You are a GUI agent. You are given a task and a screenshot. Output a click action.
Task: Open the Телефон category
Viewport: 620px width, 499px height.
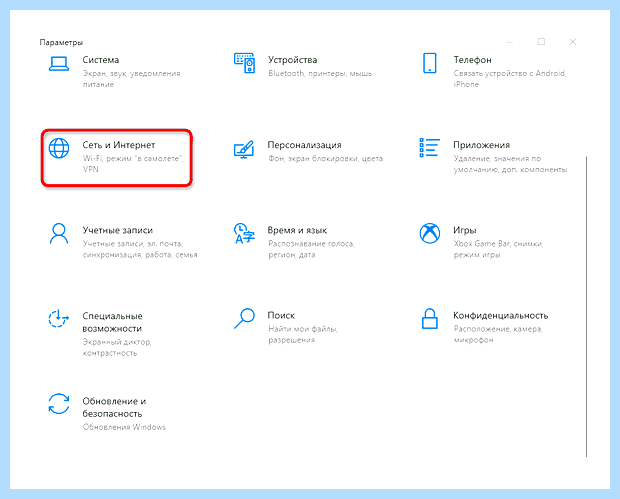(473, 60)
